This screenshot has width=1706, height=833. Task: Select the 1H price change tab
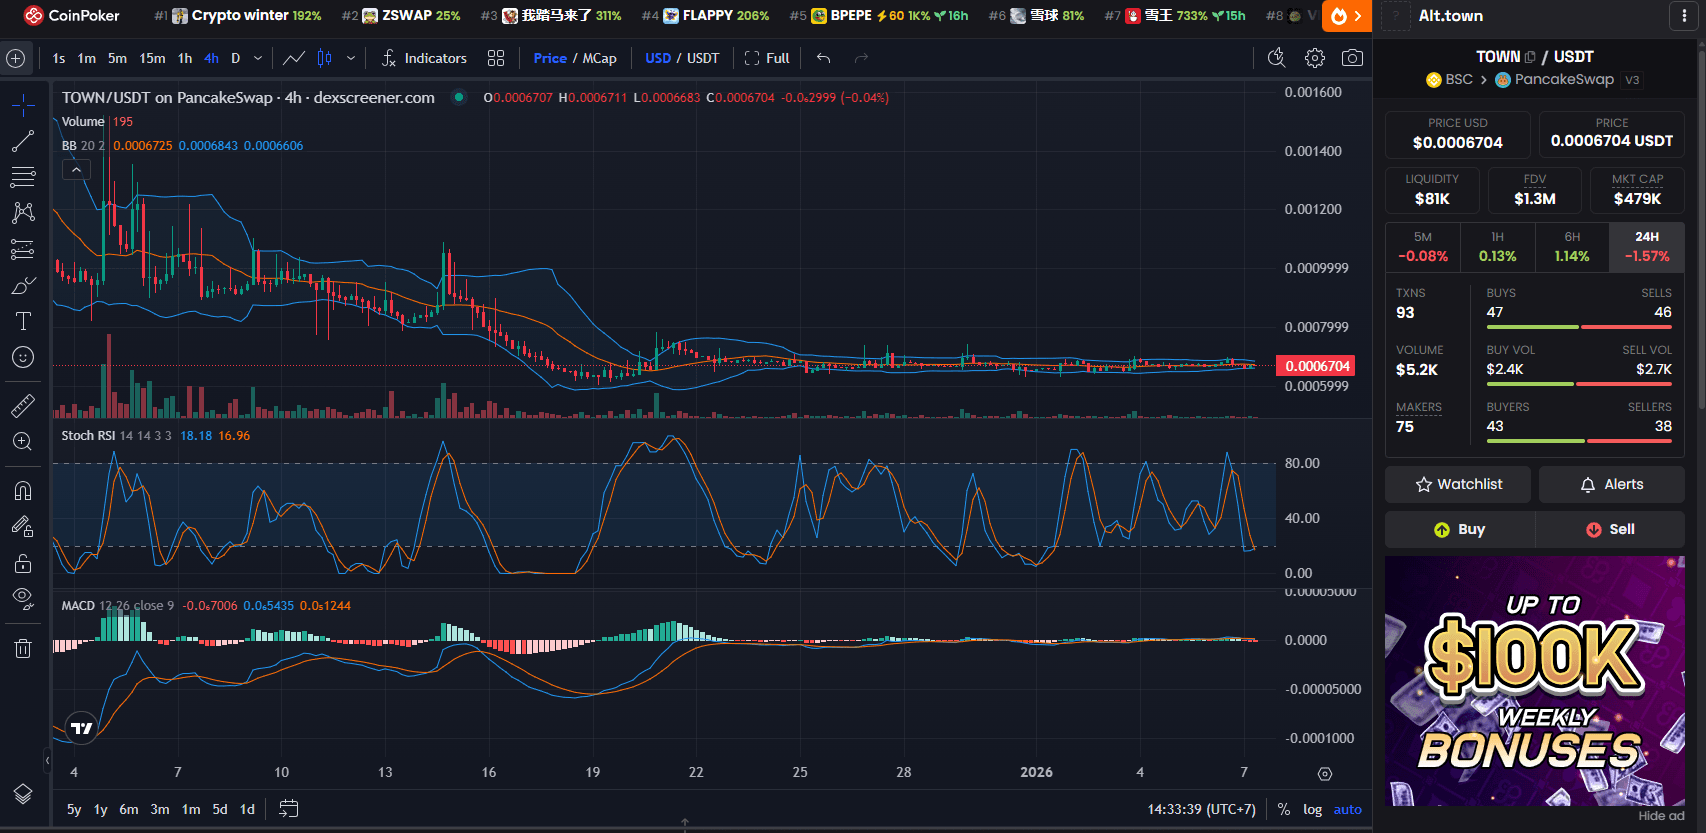[x=1497, y=247]
